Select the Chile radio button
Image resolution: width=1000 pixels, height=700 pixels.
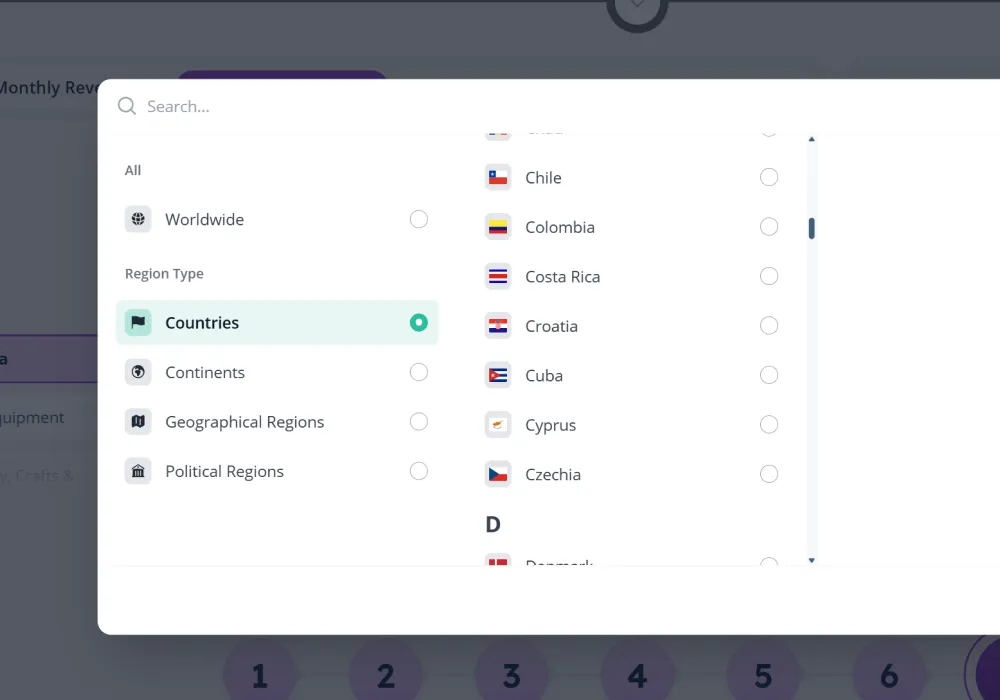coord(769,177)
